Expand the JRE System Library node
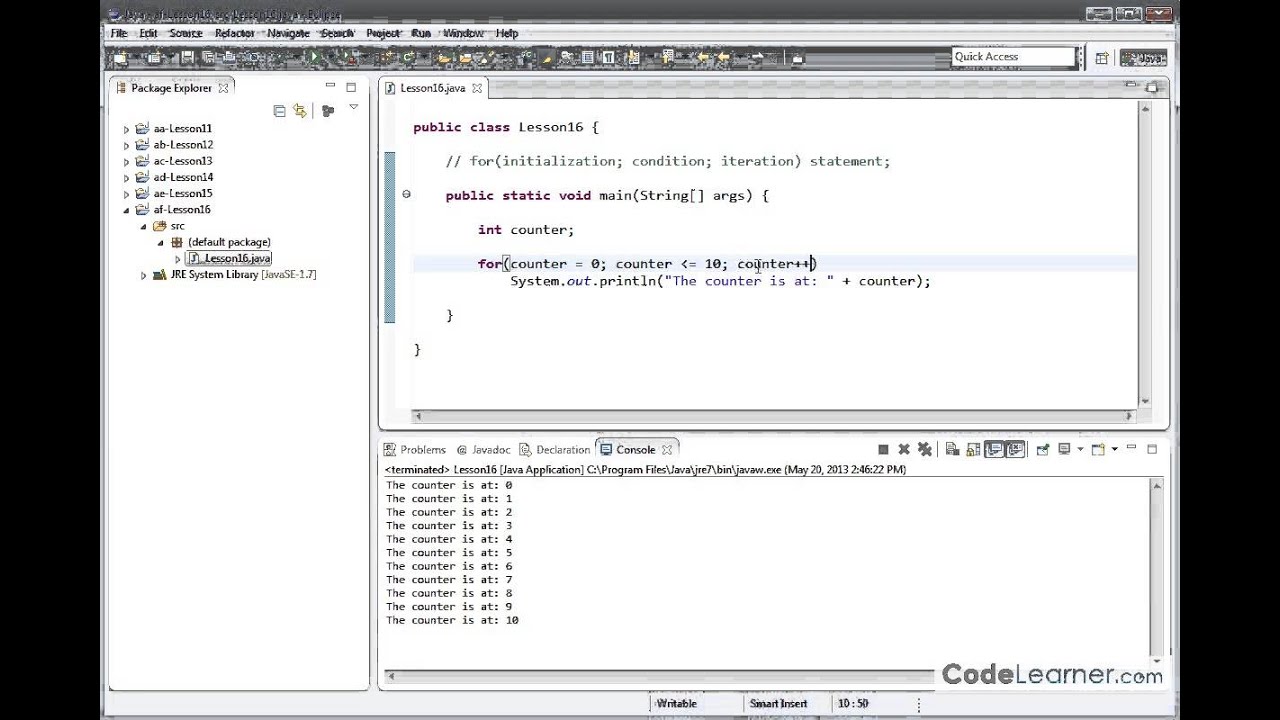This screenshot has width=1280, height=720. pyautogui.click(x=144, y=275)
